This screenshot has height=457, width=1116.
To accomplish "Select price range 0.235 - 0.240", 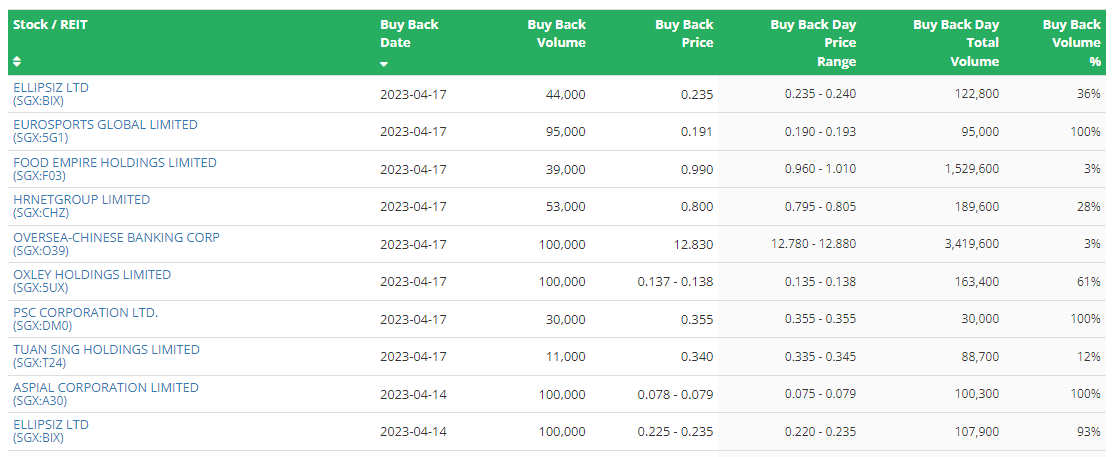I will click(x=821, y=94).
